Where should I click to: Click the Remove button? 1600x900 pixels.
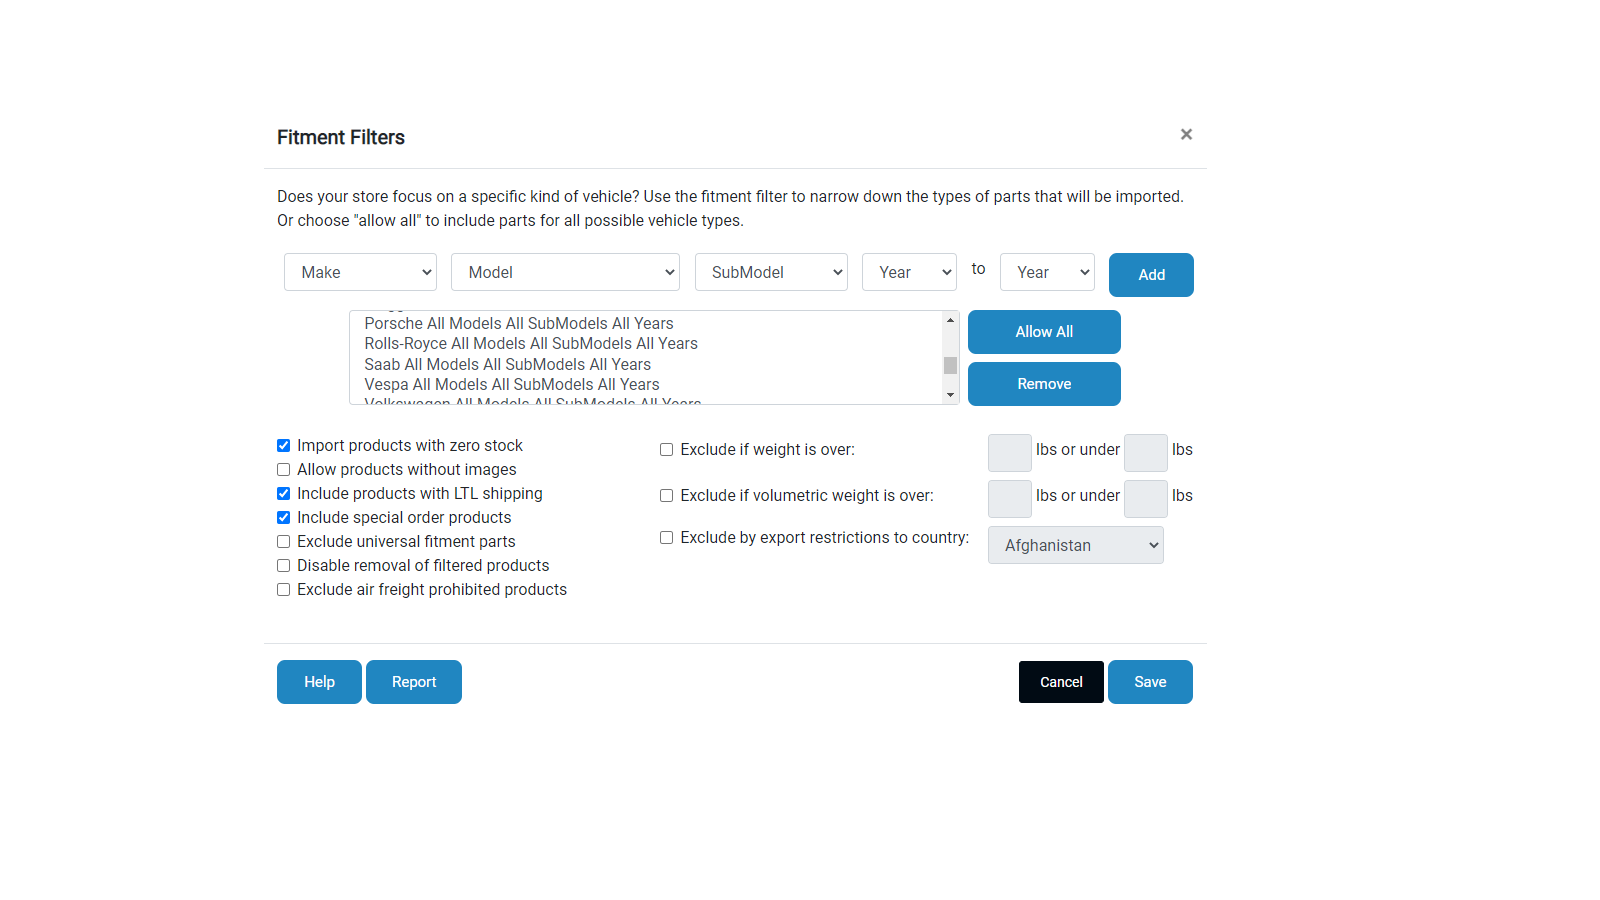(x=1044, y=384)
